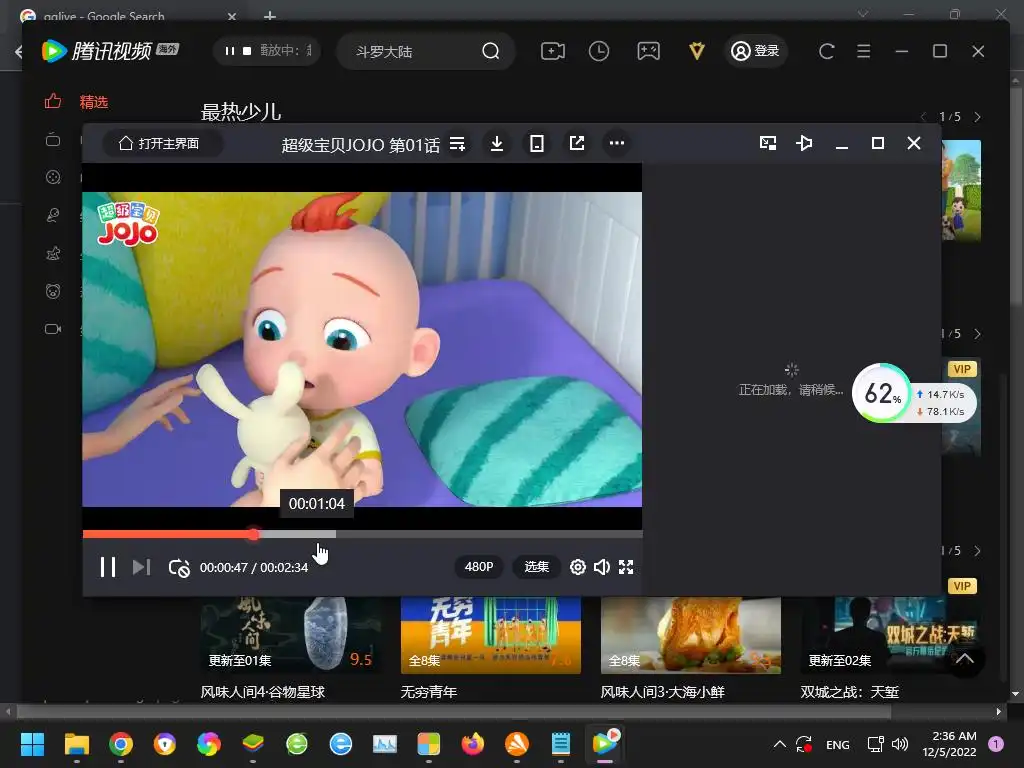The width and height of the screenshot is (1024, 768).
Task: Click the 62% network speed floating widget
Action: coord(914,393)
